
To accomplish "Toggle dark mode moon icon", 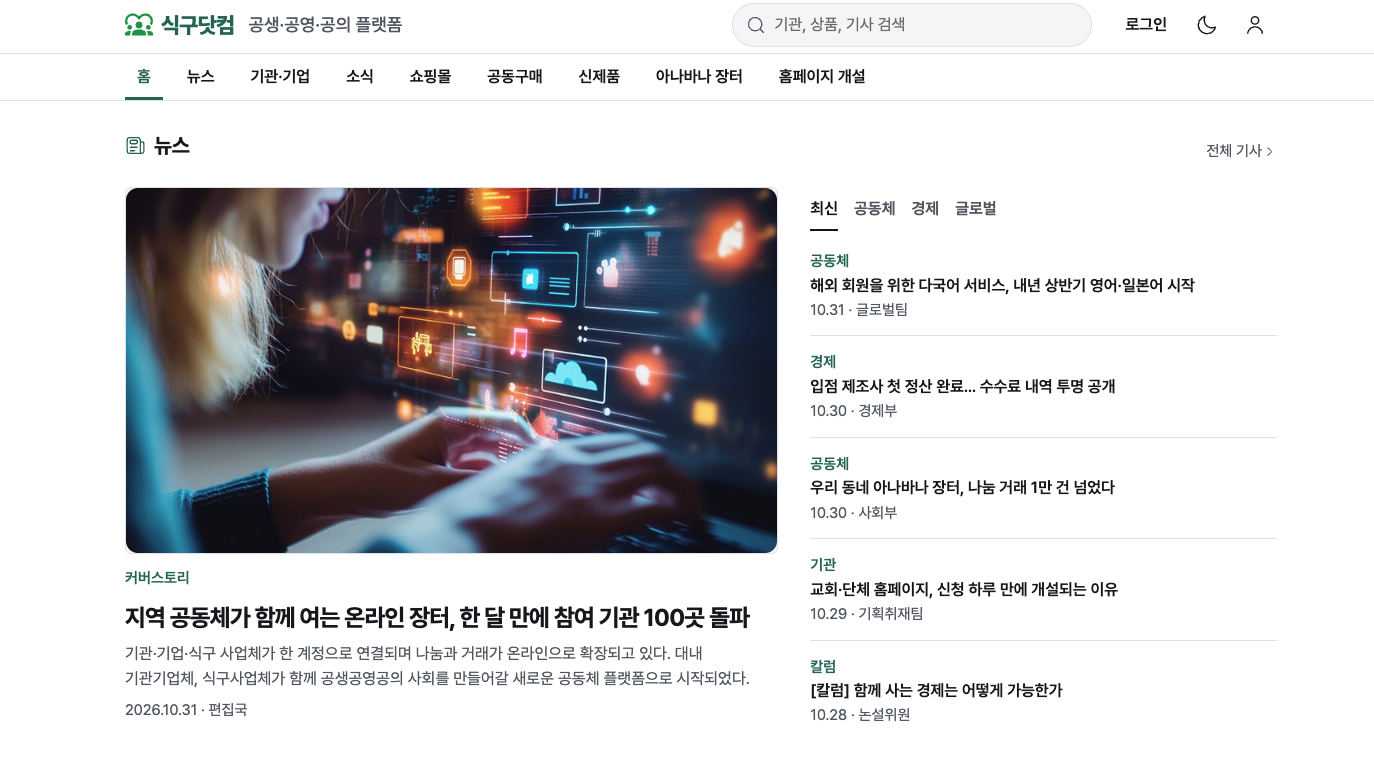I will tap(1207, 25).
